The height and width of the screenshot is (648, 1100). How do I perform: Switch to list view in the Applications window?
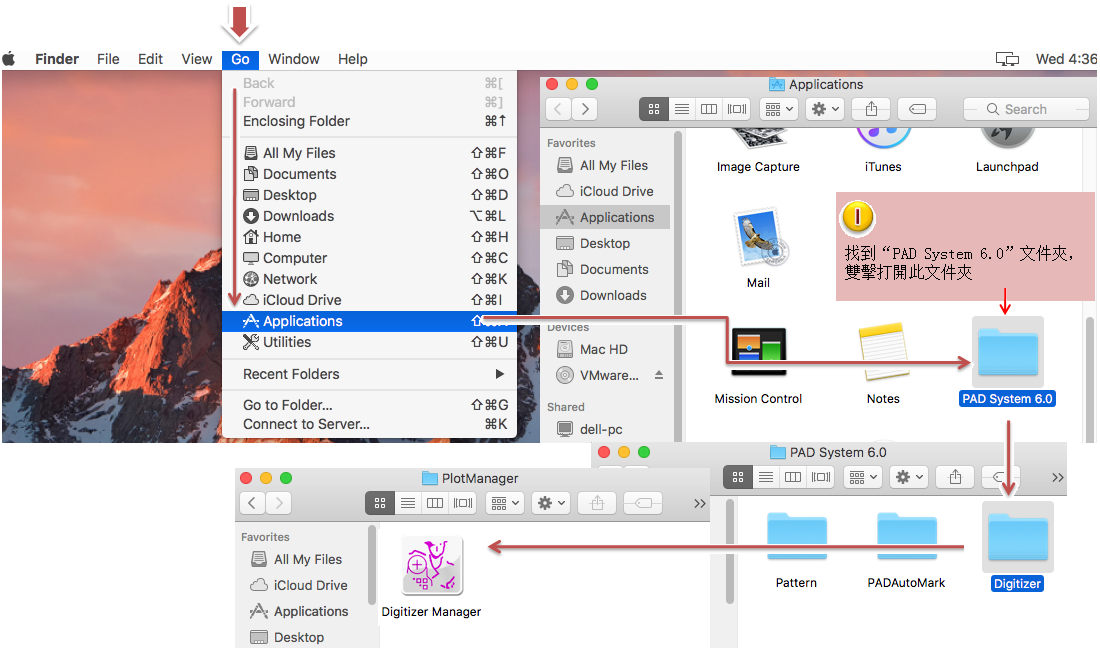(x=681, y=108)
